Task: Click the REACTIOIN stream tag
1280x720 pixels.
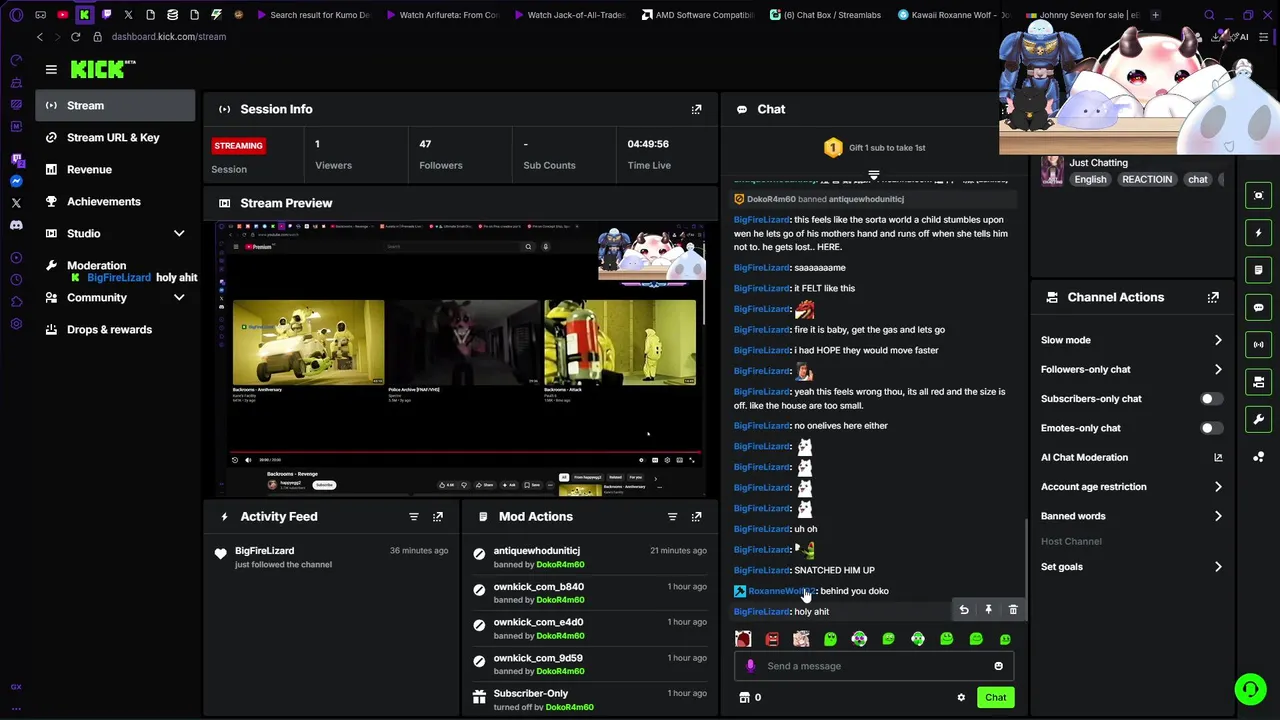Action: (1147, 180)
